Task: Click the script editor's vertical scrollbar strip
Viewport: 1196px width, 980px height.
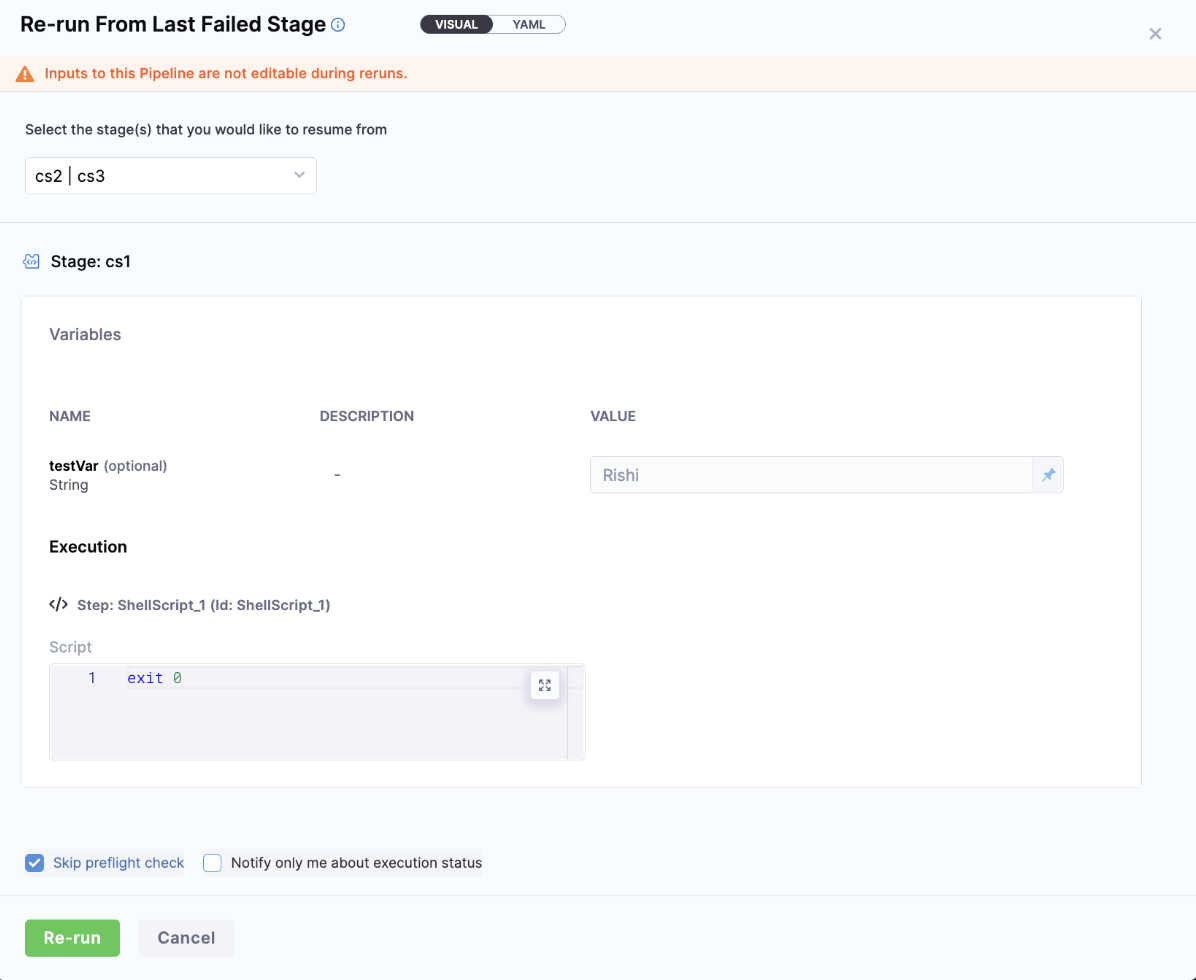Action: pyautogui.click(x=575, y=720)
